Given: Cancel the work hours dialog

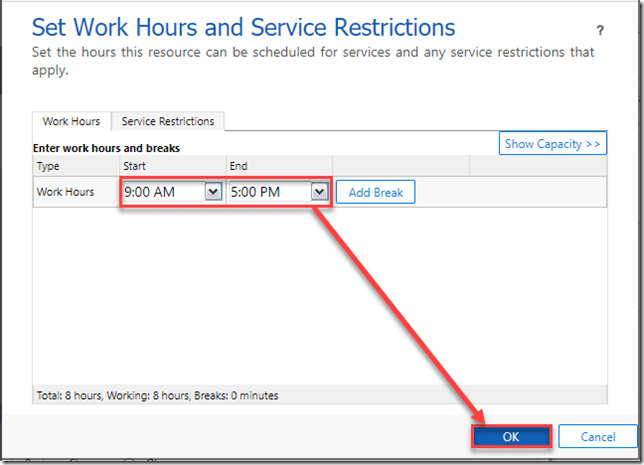Looking at the screenshot, I should click(597, 437).
